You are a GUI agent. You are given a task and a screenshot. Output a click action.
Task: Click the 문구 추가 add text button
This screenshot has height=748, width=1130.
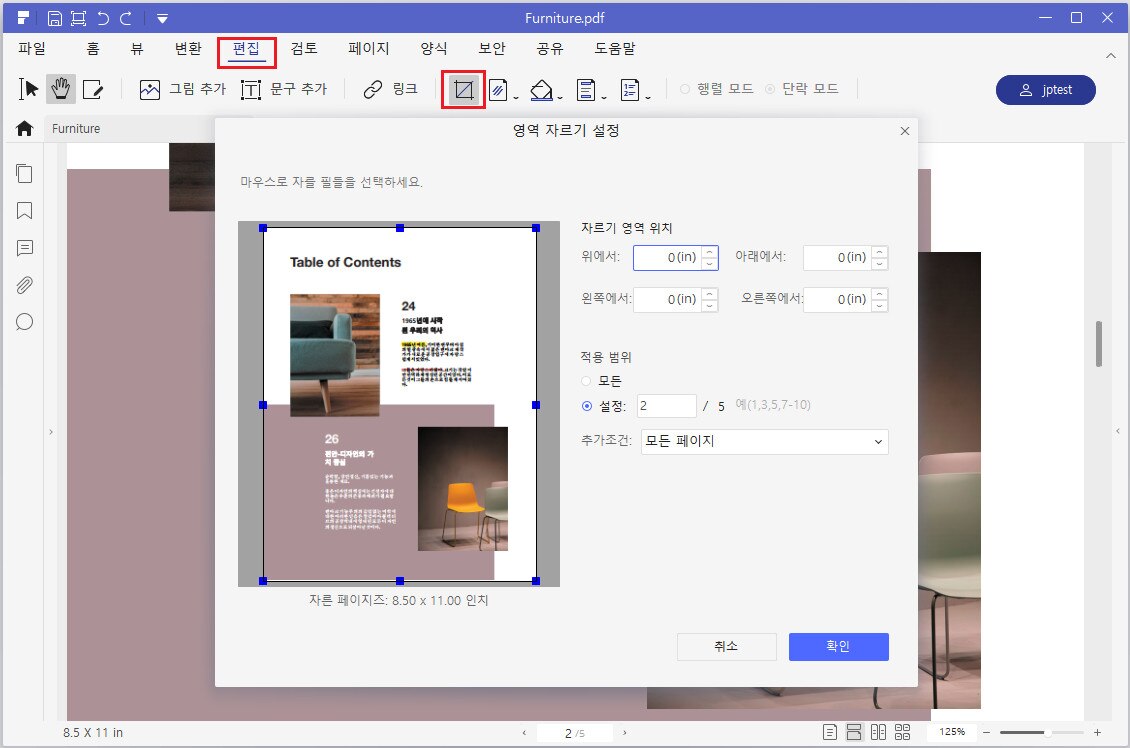pos(284,89)
